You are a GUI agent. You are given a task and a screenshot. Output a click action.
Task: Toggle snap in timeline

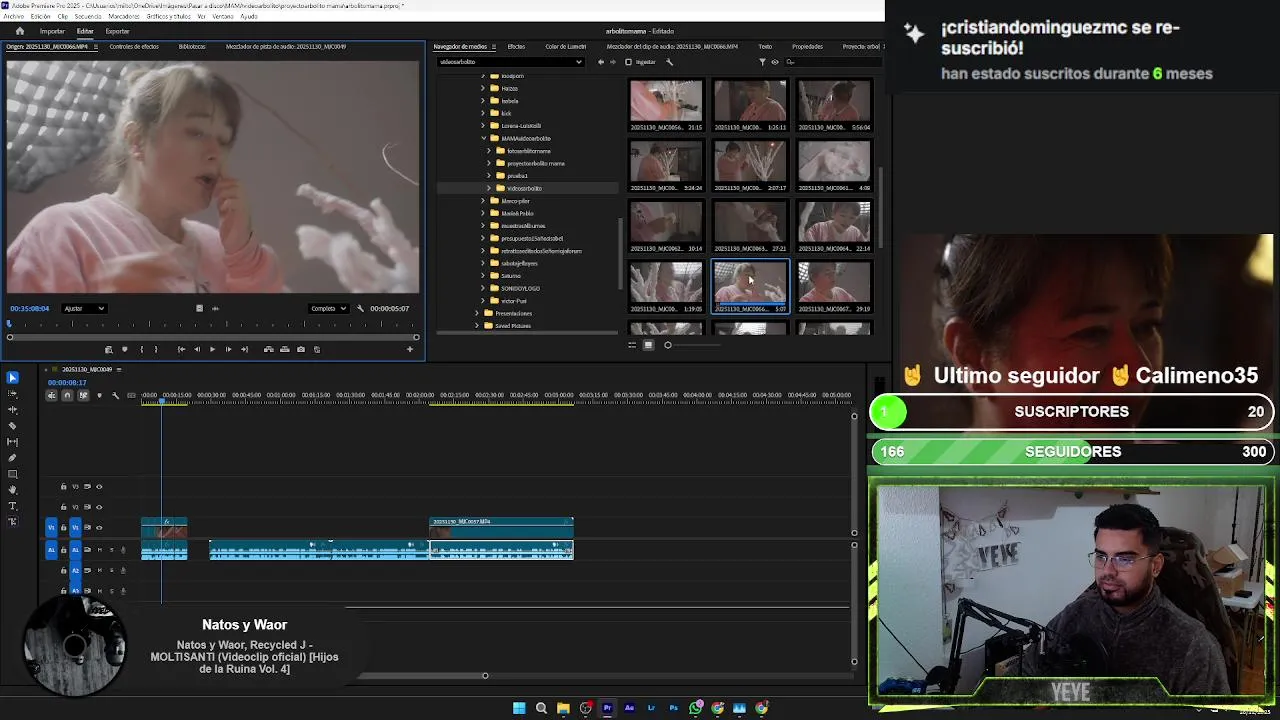point(67,396)
